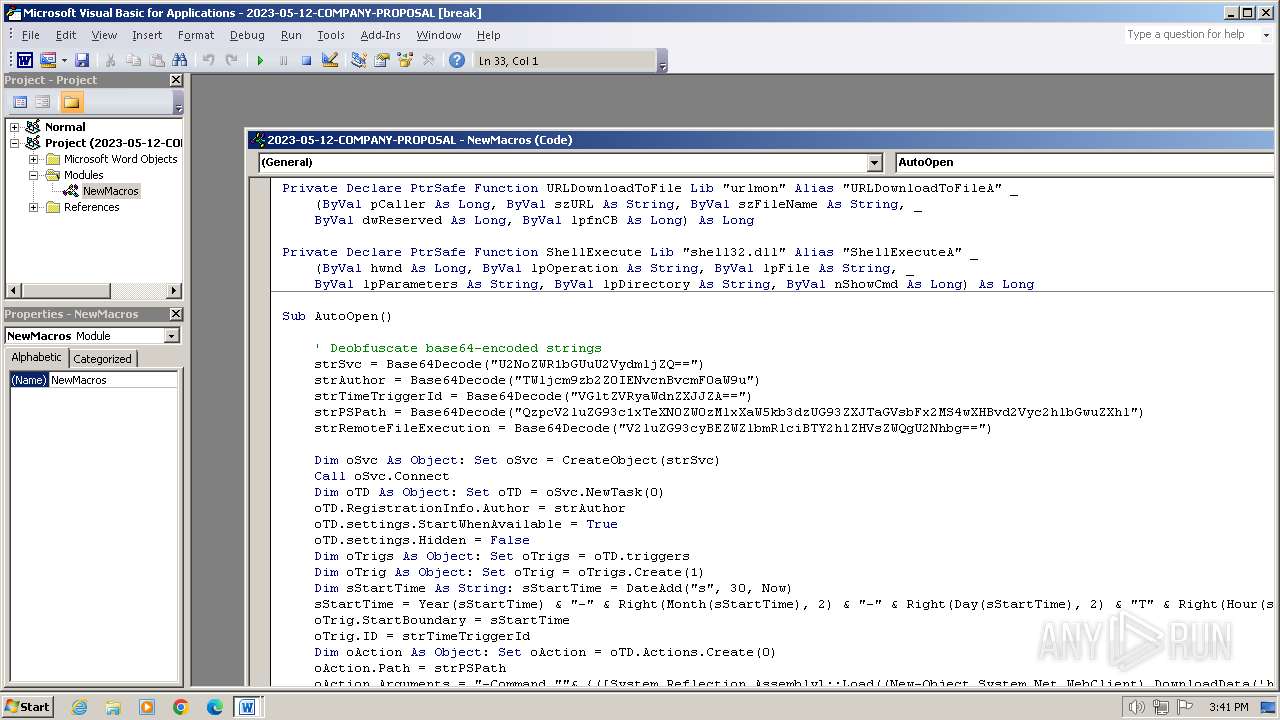Image resolution: width=1280 pixels, height=720 pixels.
Task: Click the Cut scissors icon
Action: pos(110,61)
